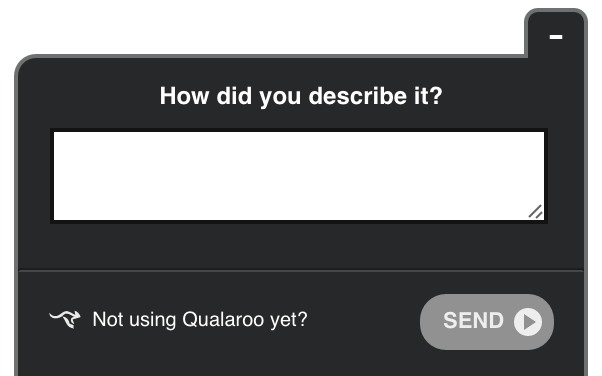Image resolution: width=602 pixels, height=376 pixels.
Task: Collapse the survey with the minus icon
Action: click(556, 37)
